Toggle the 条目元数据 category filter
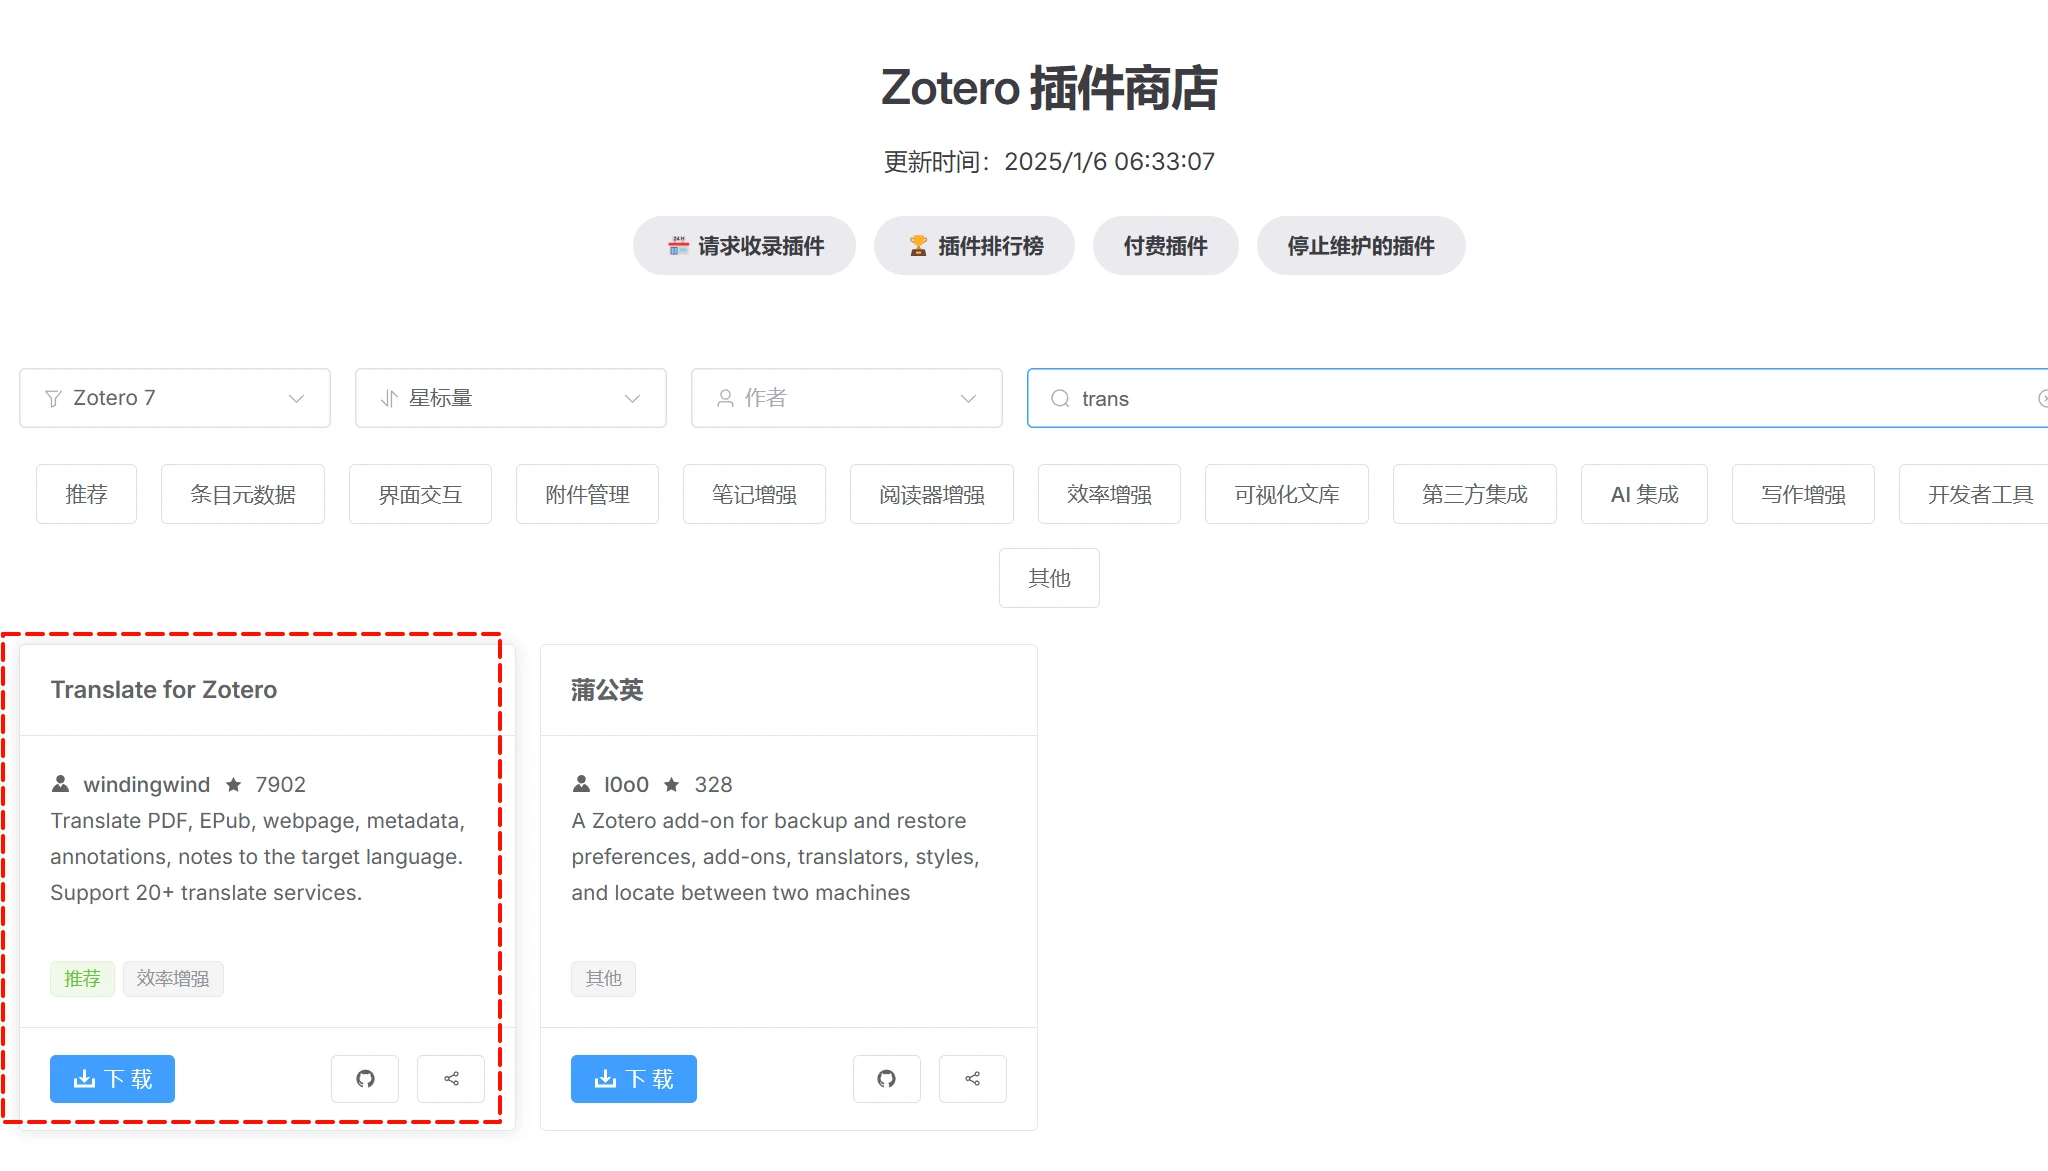The height and width of the screenshot is (1171, 2048). (x=243, y=494)
